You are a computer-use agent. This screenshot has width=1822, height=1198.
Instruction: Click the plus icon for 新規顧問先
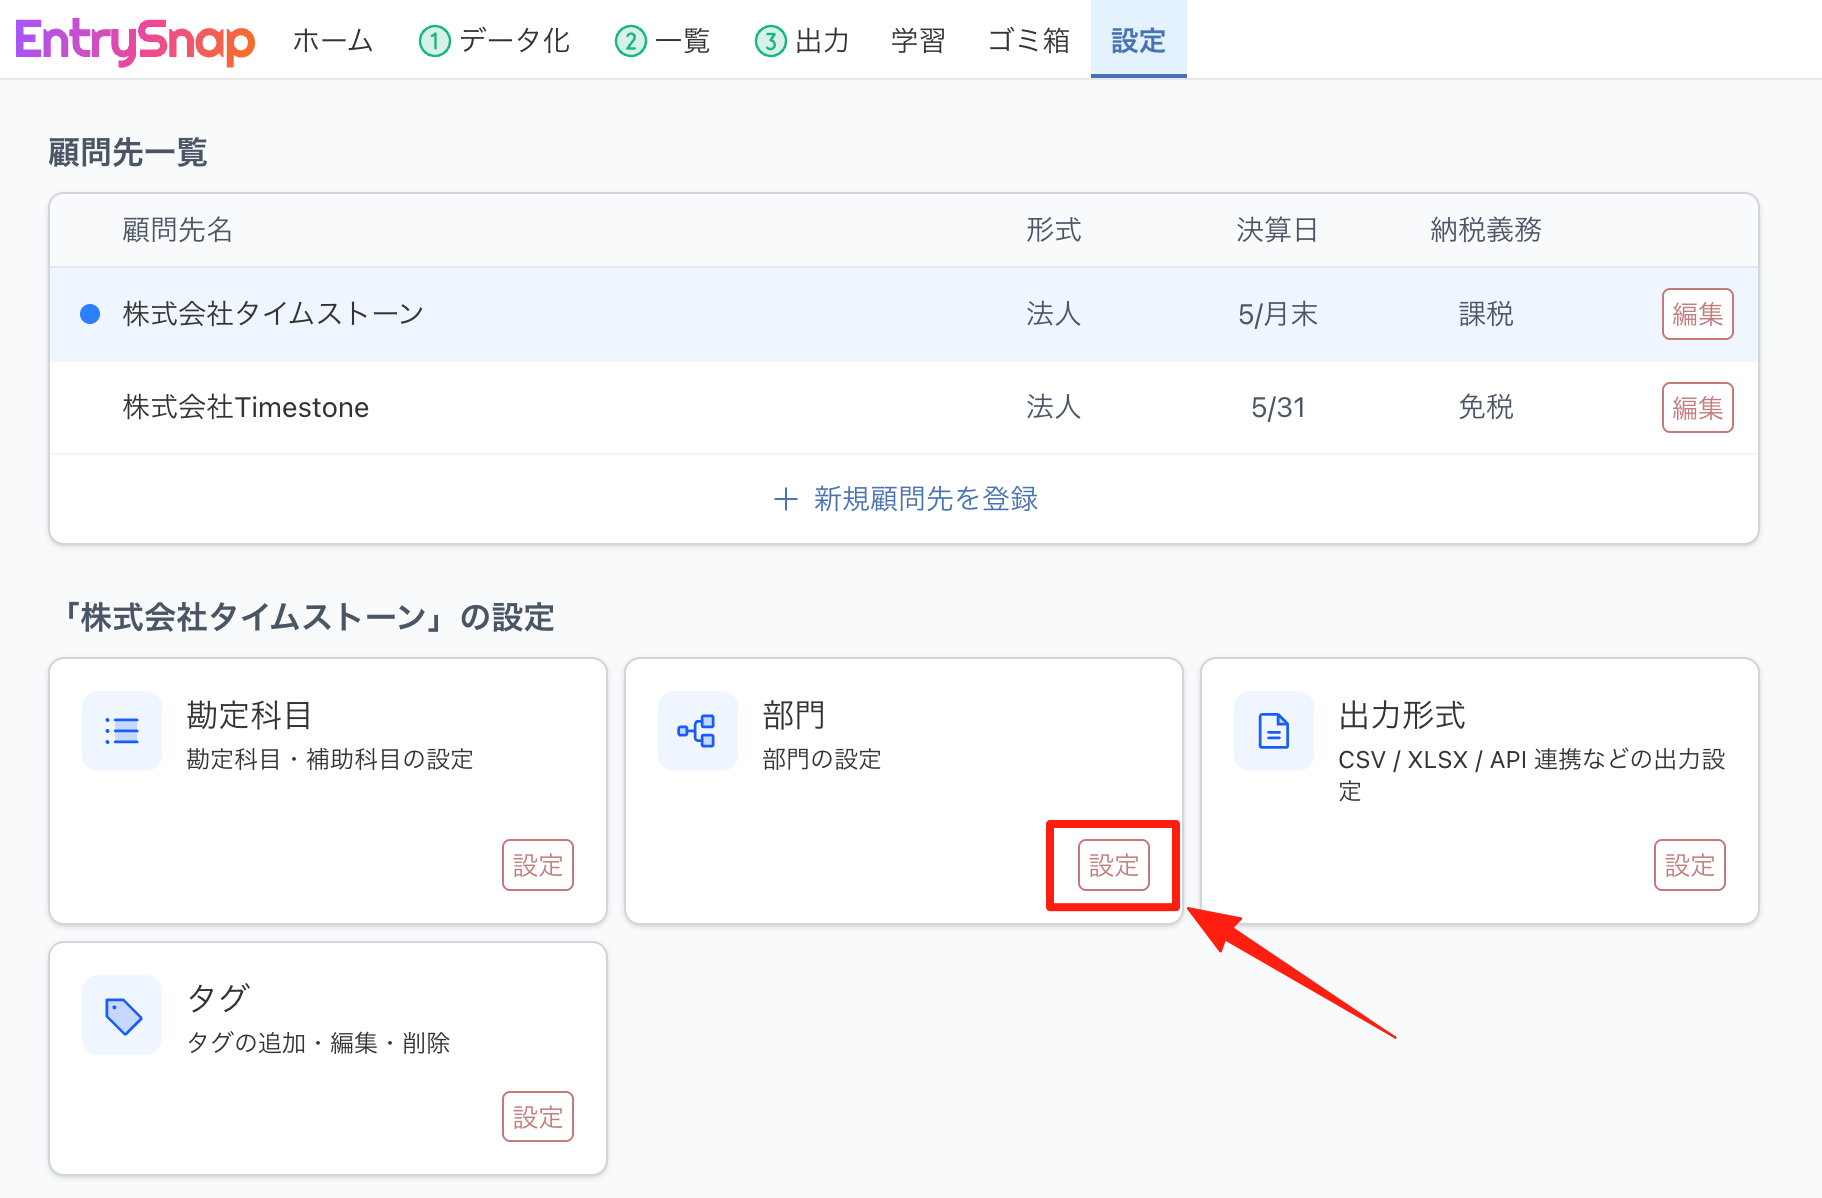786,499
